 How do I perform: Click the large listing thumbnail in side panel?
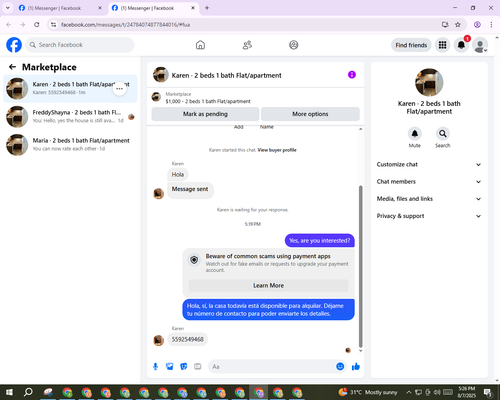point(429,82)
